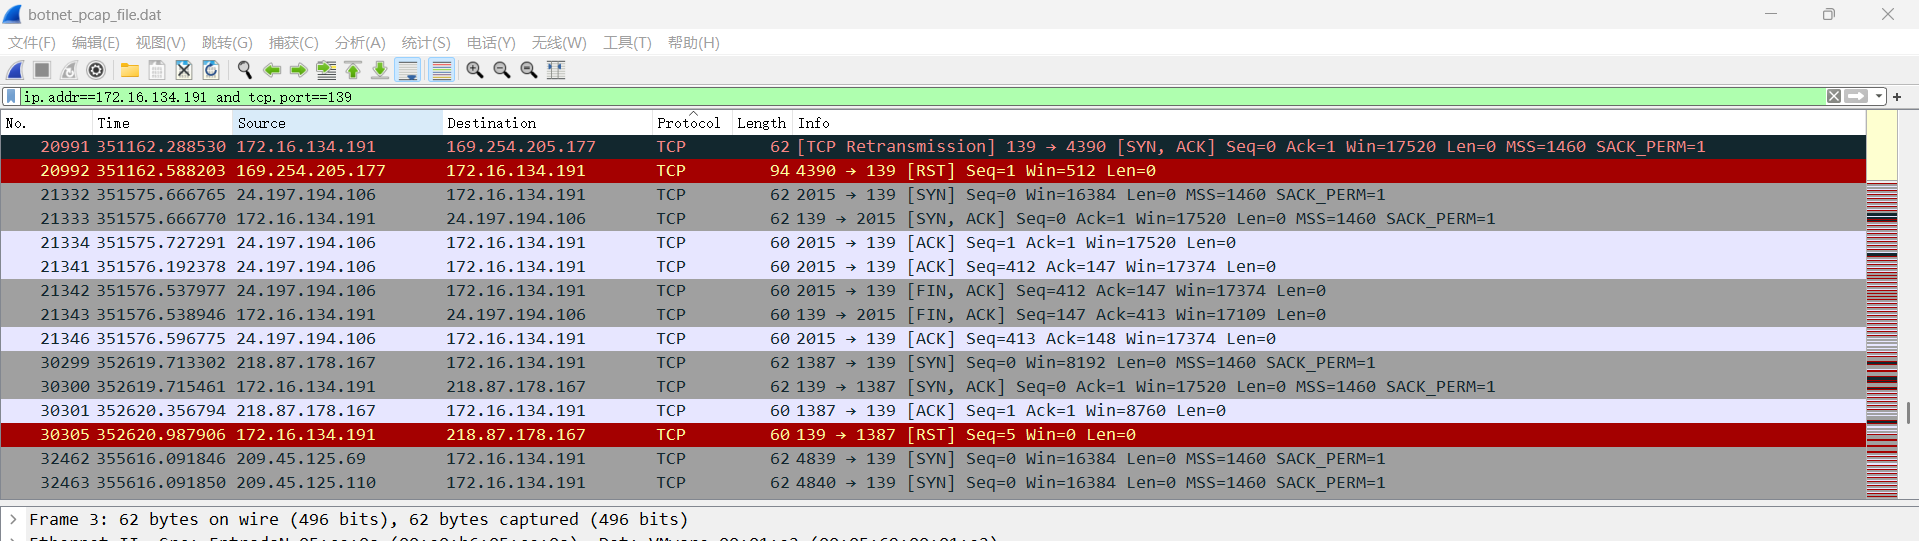The width and height of the screenshot is (1919, 541).
Task: Select packet 20992 RST row
Action: 933,171
